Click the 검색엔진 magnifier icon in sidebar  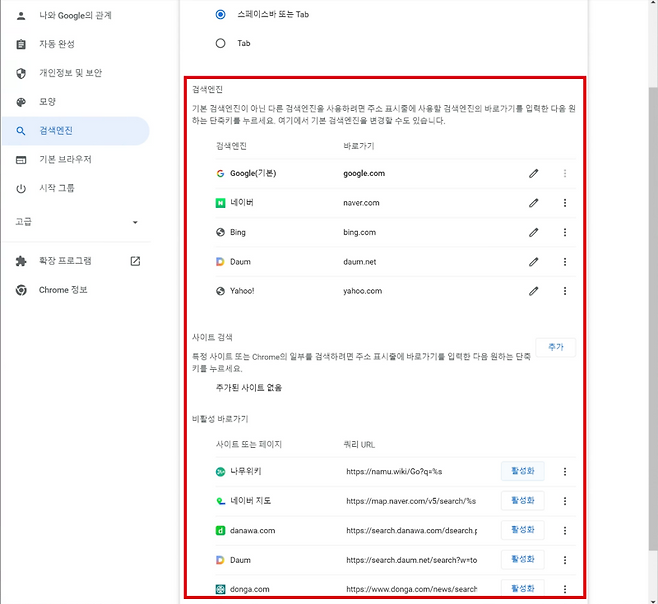point(21,131)
